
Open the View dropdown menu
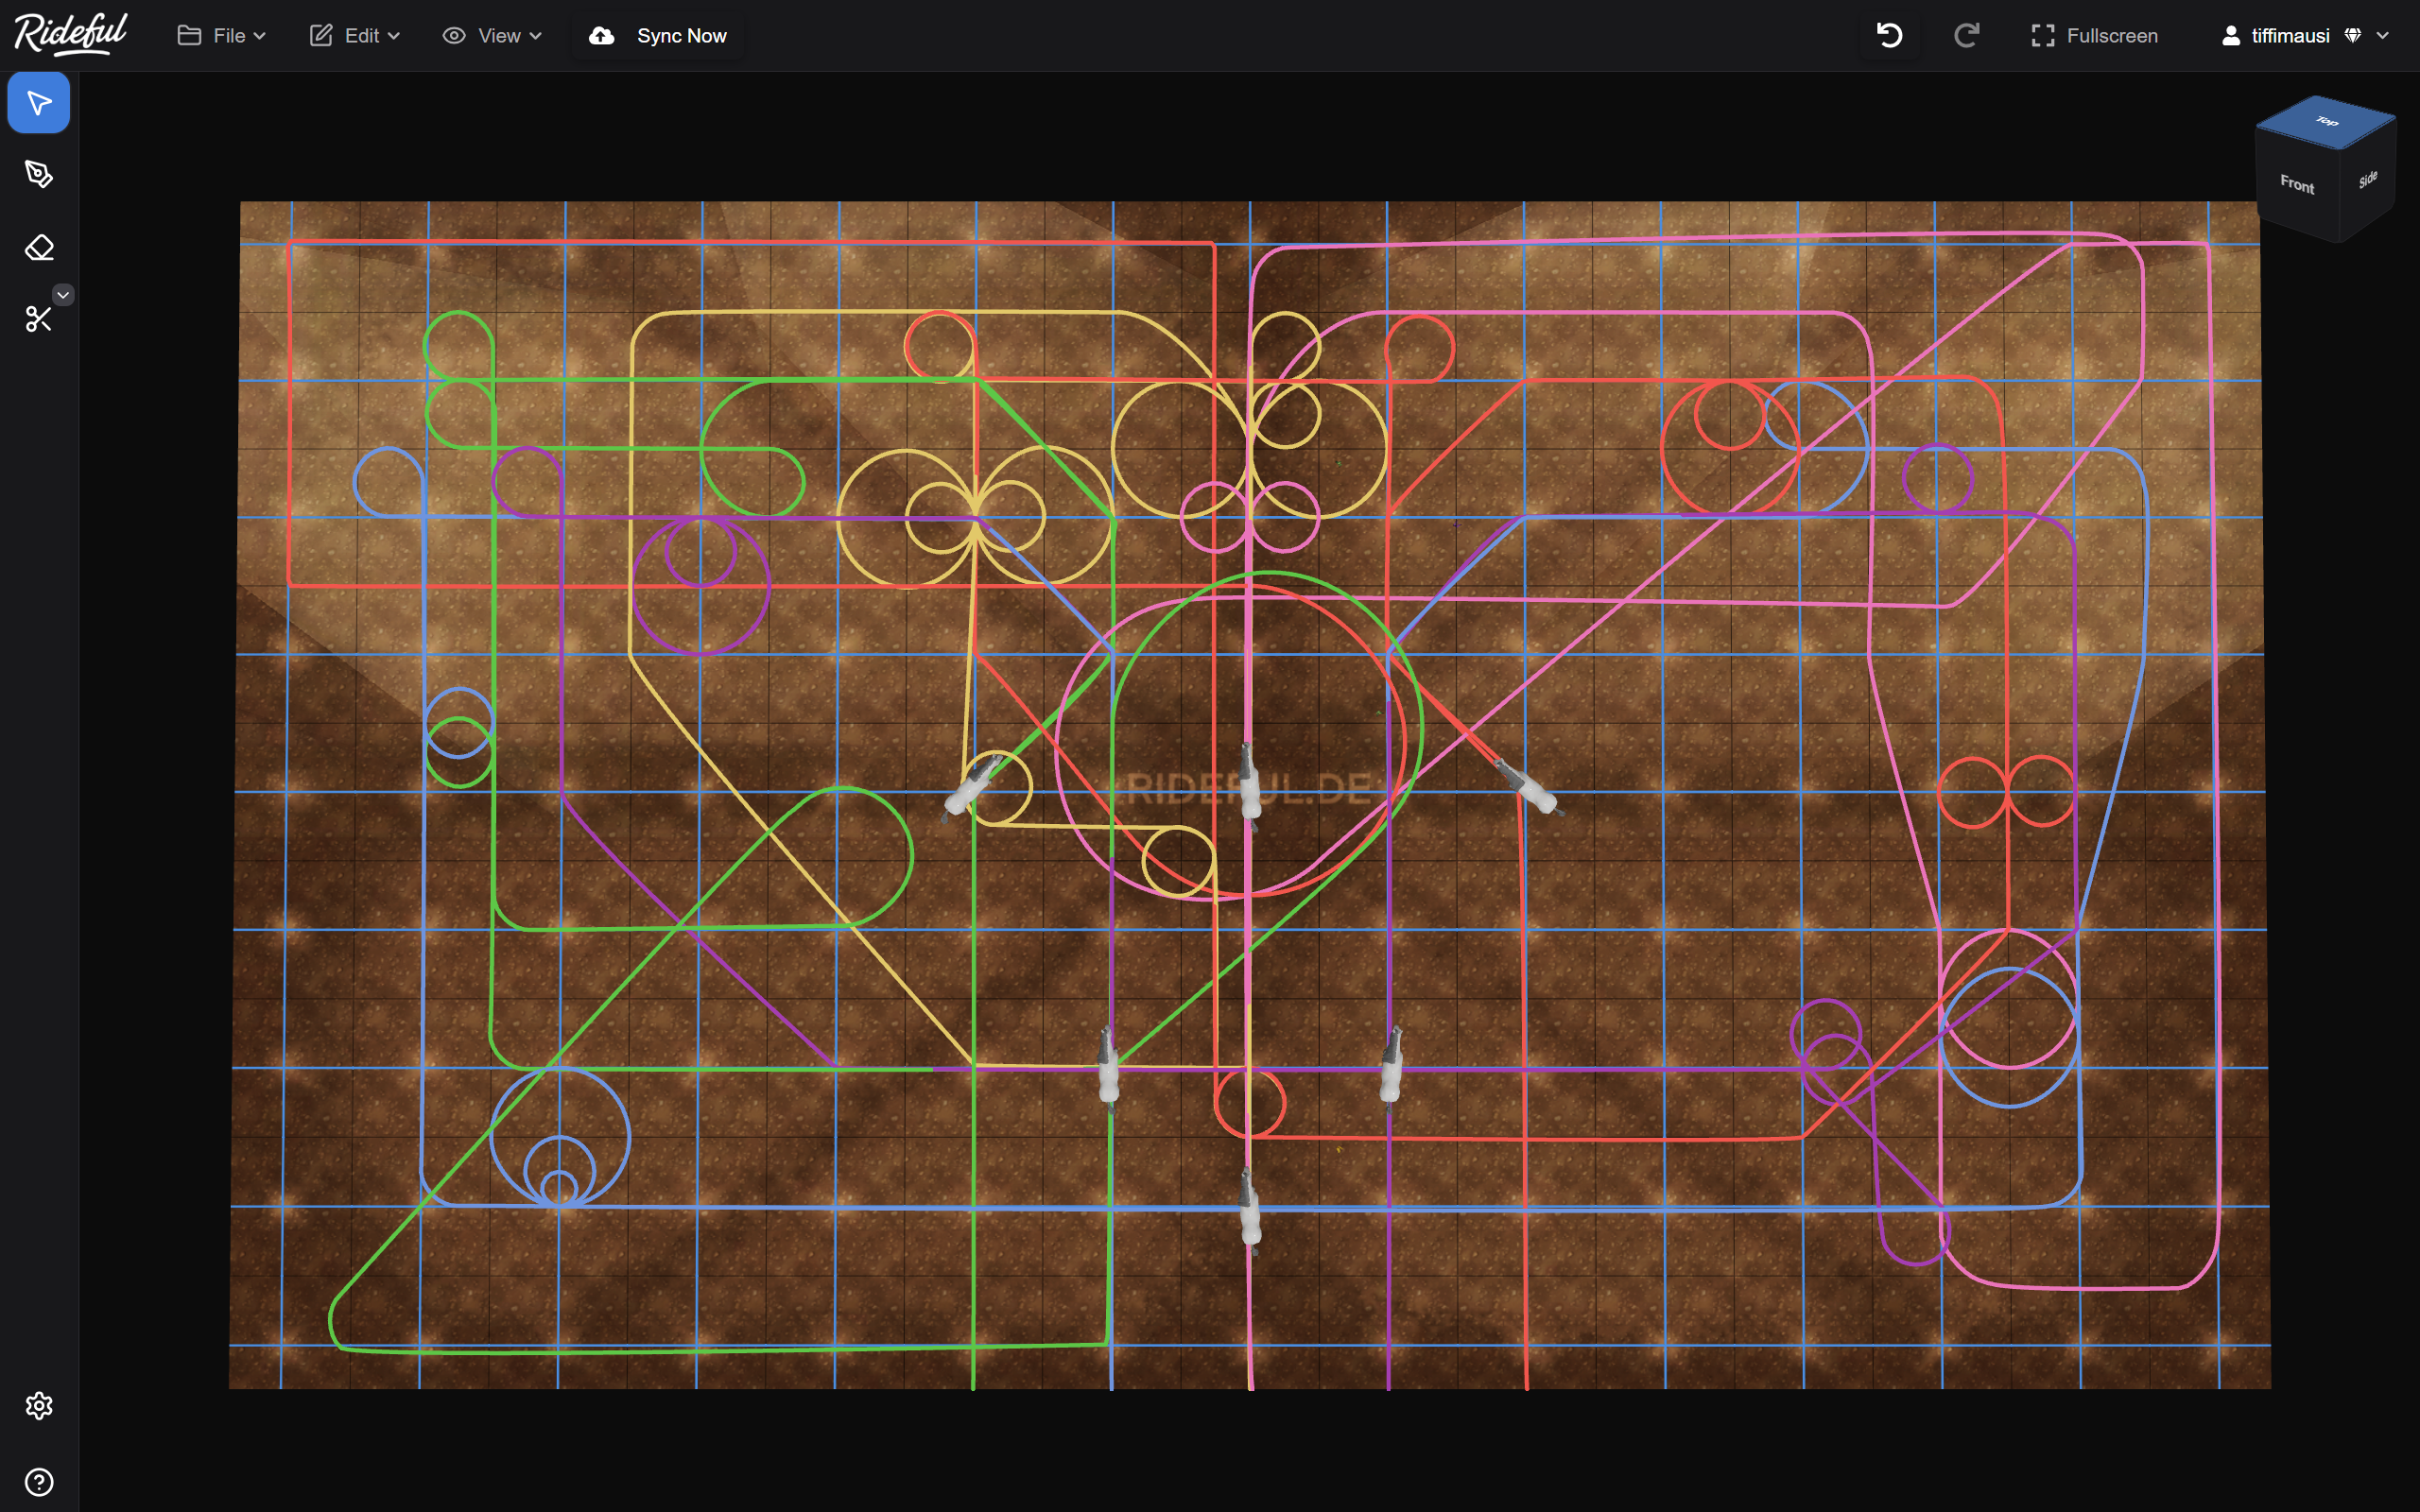point(492,36)
